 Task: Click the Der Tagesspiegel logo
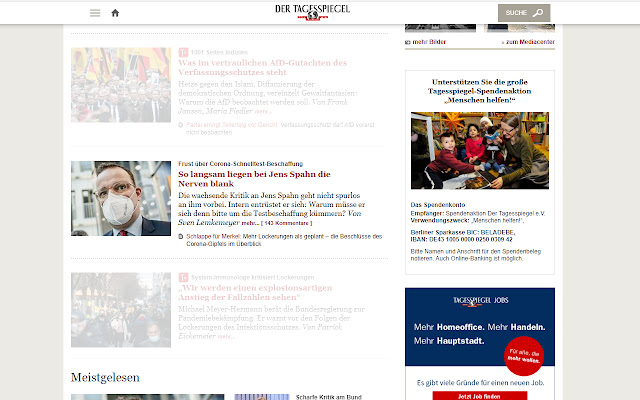click(312, 13)
